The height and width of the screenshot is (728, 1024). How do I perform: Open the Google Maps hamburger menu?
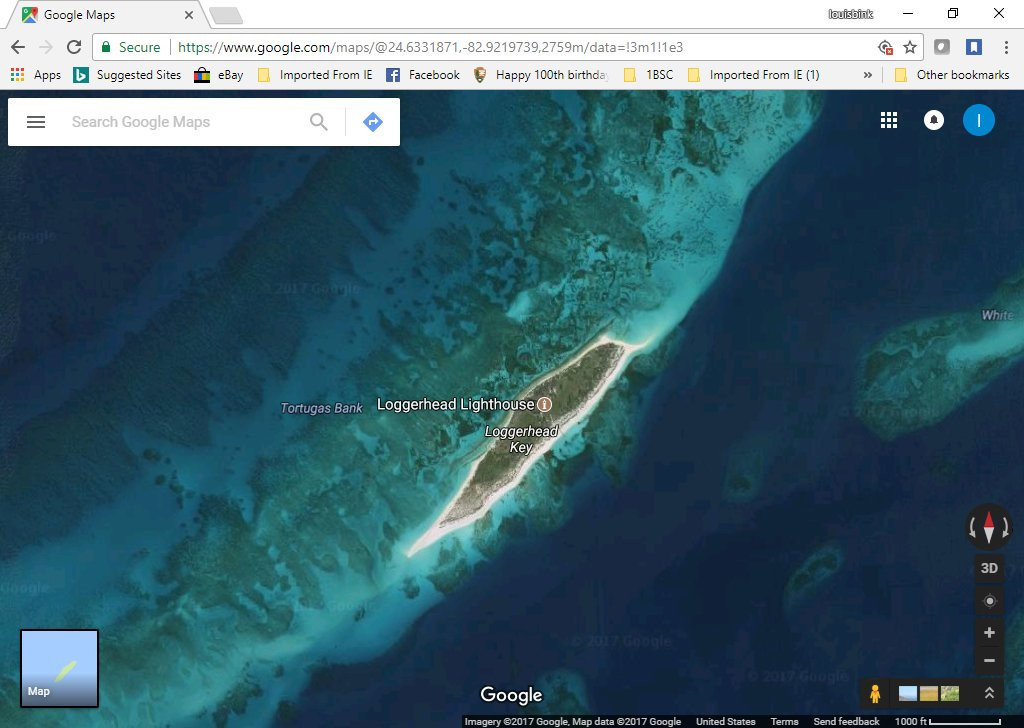pos(36,122)
